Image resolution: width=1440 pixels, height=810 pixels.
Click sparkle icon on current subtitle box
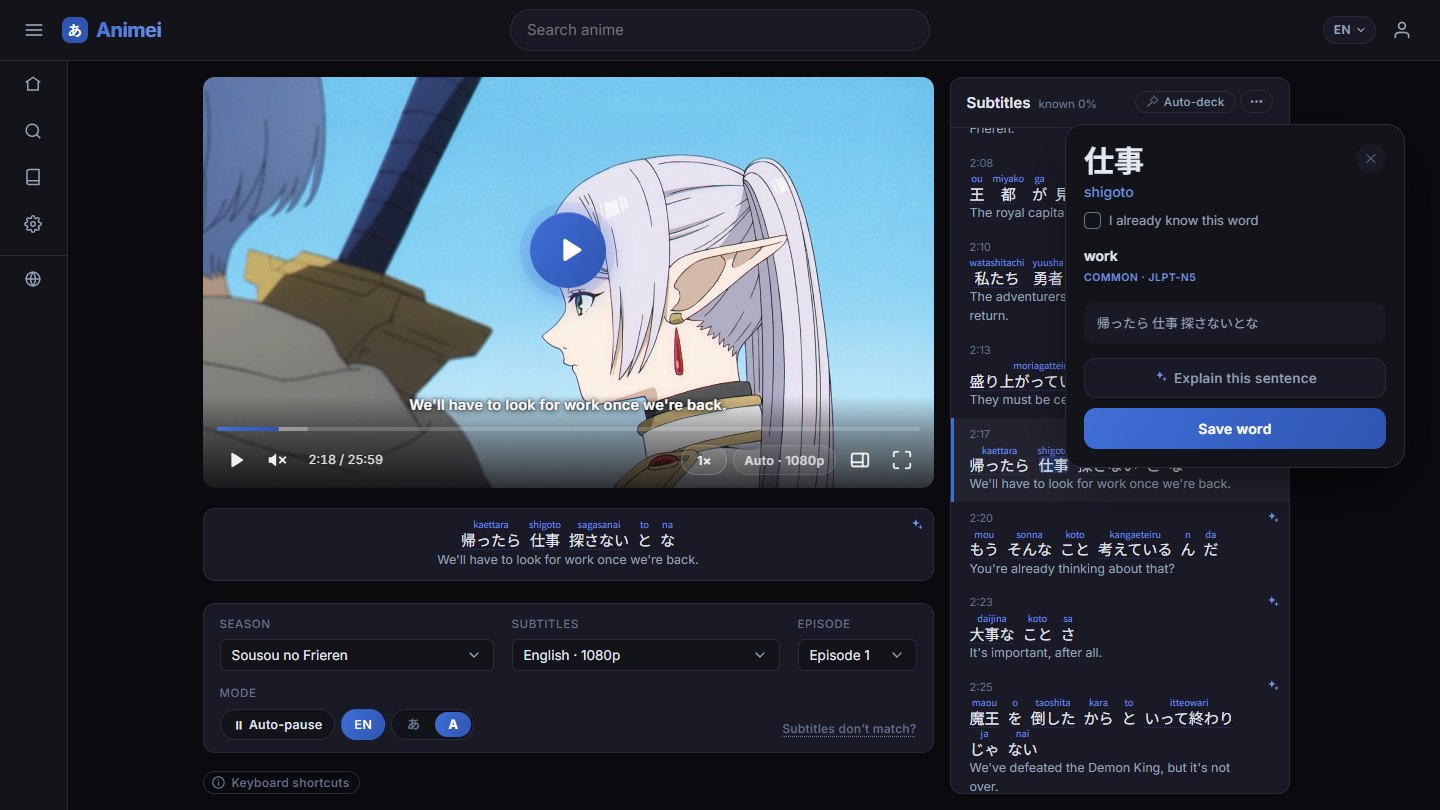point(917,524)
